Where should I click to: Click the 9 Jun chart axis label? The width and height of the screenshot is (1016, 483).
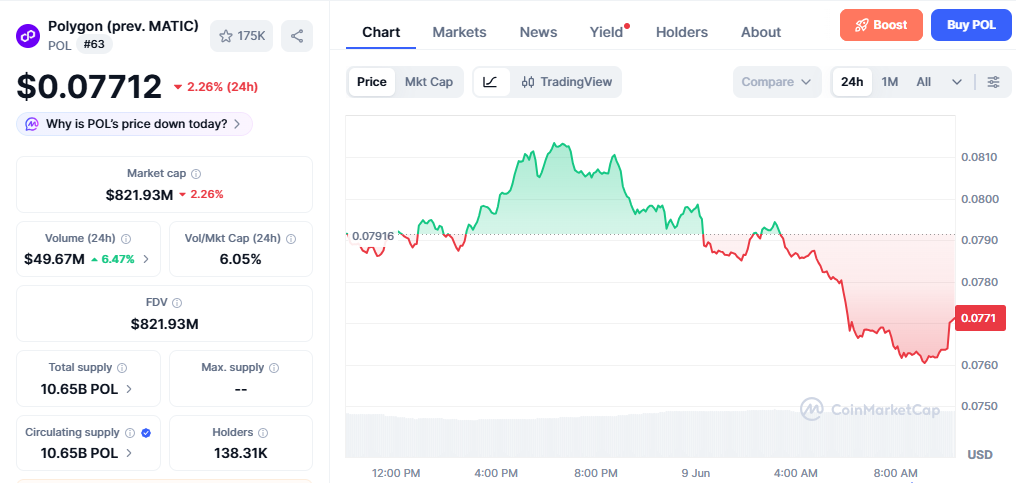(697, 473)
